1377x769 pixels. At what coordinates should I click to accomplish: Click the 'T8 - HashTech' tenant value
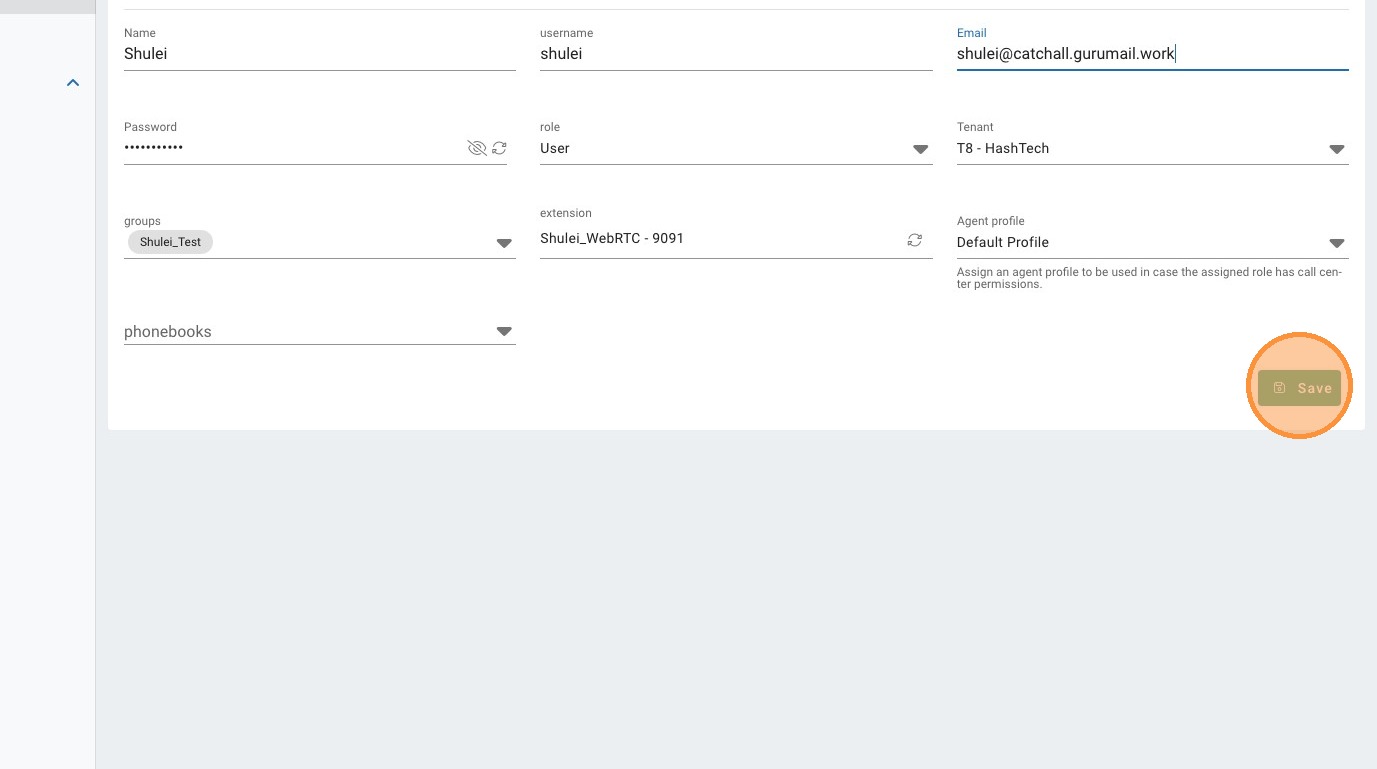pos(1002,148)
